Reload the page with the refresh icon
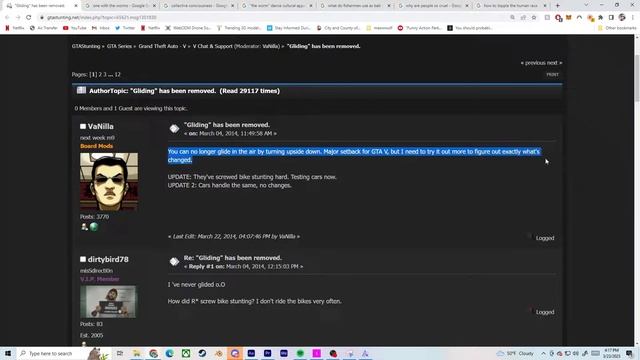The width and height of the screenshot is (640, 360). click(29, 18)
